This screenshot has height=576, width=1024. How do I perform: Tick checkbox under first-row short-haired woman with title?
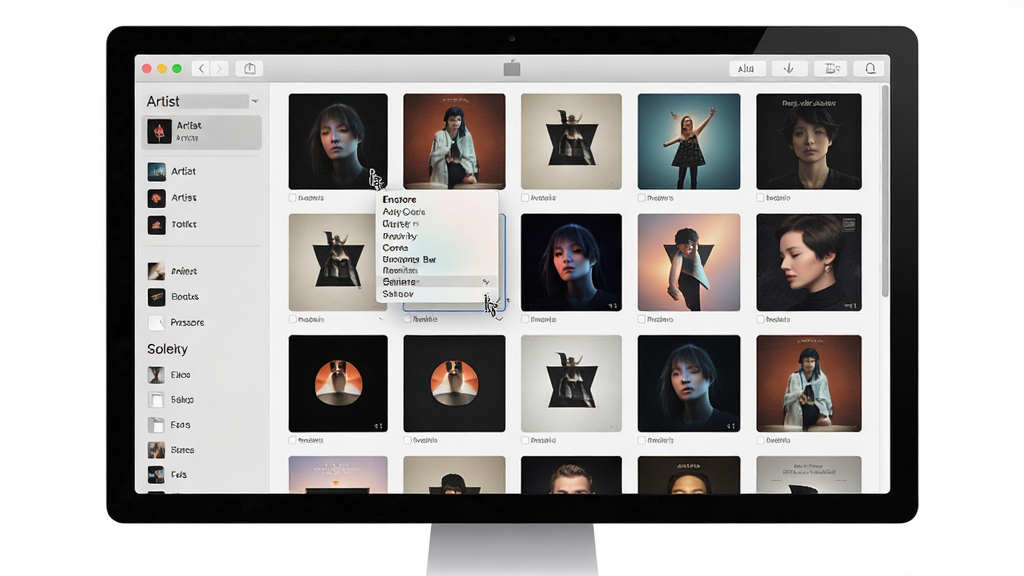[x=760, y=198]
